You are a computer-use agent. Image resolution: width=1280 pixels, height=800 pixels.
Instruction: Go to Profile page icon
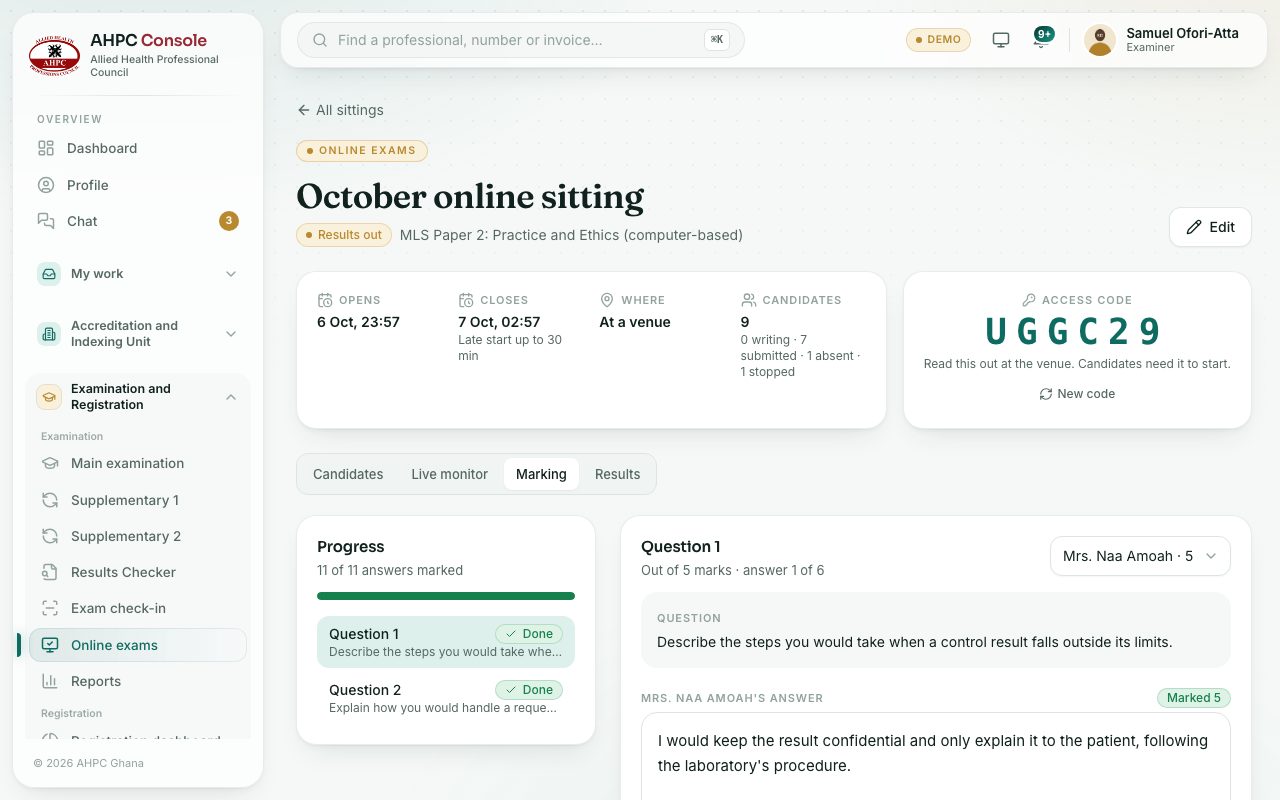point(46,185)
